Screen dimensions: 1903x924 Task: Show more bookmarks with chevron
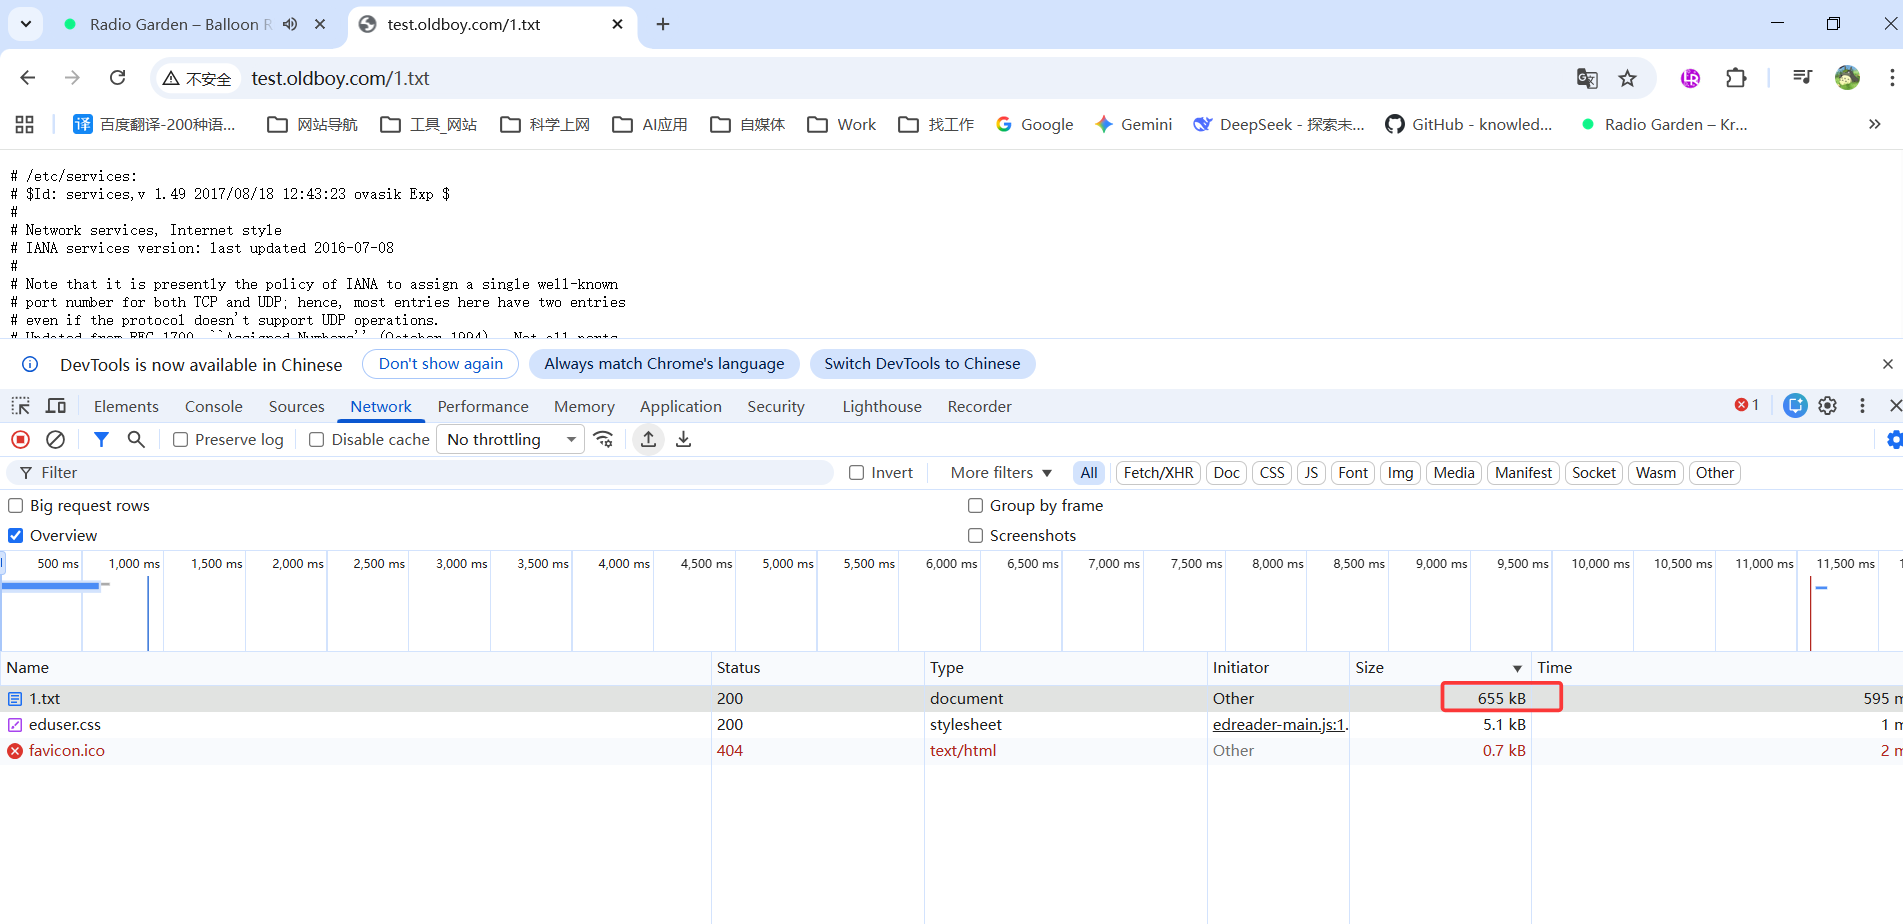1874,124
